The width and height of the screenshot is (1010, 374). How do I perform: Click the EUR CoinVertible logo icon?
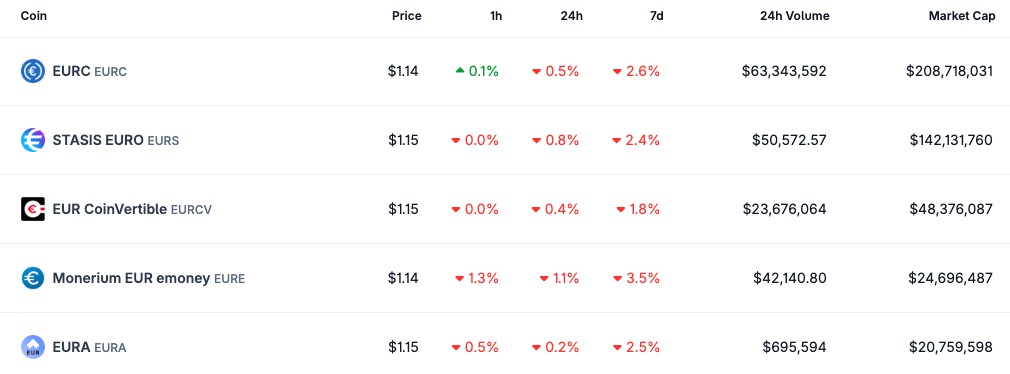32,209
